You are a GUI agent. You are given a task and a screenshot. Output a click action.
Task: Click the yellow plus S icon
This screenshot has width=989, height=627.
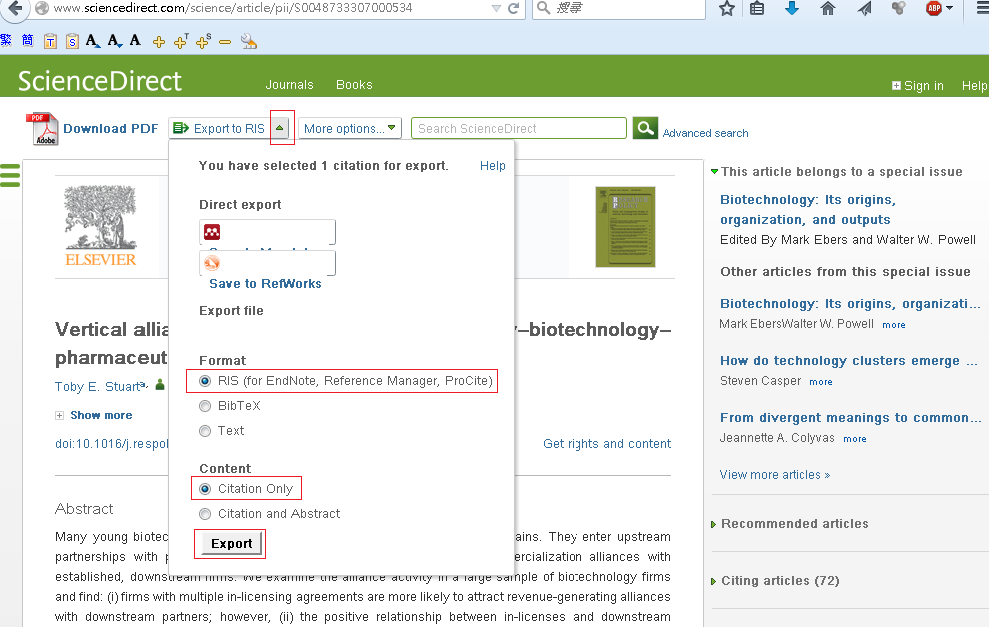click(x=203, y=42)
